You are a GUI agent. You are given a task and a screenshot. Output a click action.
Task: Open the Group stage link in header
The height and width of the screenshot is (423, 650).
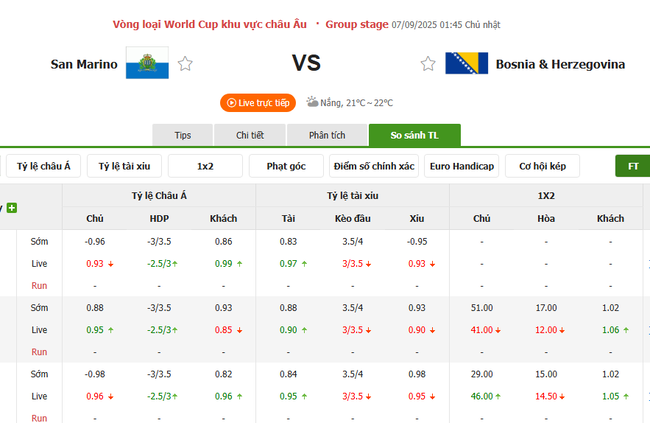coord(357,24)
